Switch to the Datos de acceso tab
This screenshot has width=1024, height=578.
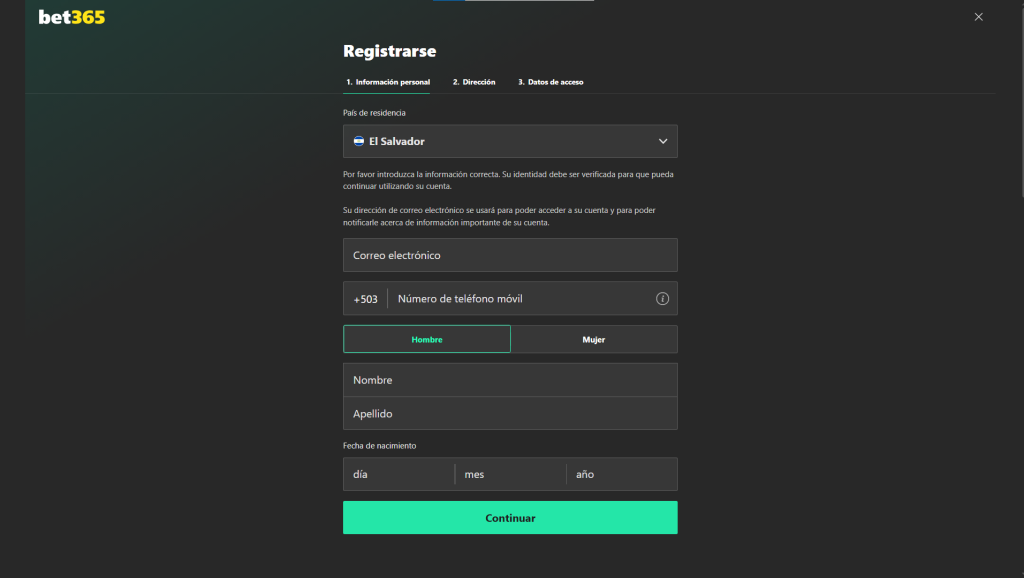[551, 82]
